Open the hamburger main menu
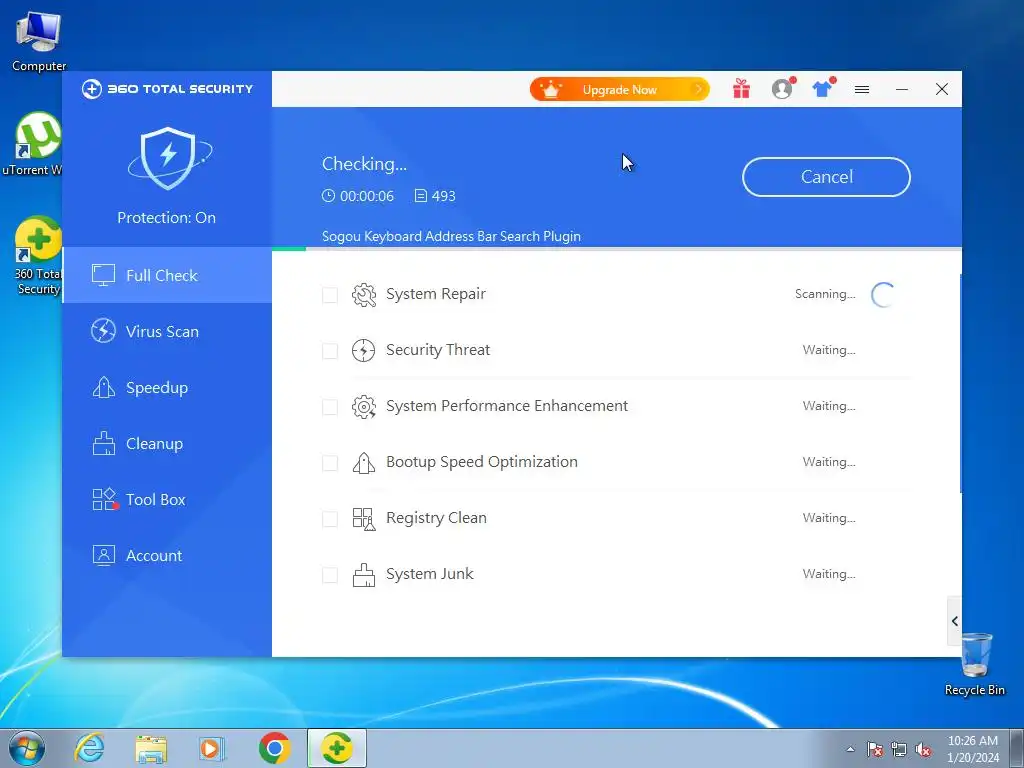Screen dimensions: 1024x768 862,89
